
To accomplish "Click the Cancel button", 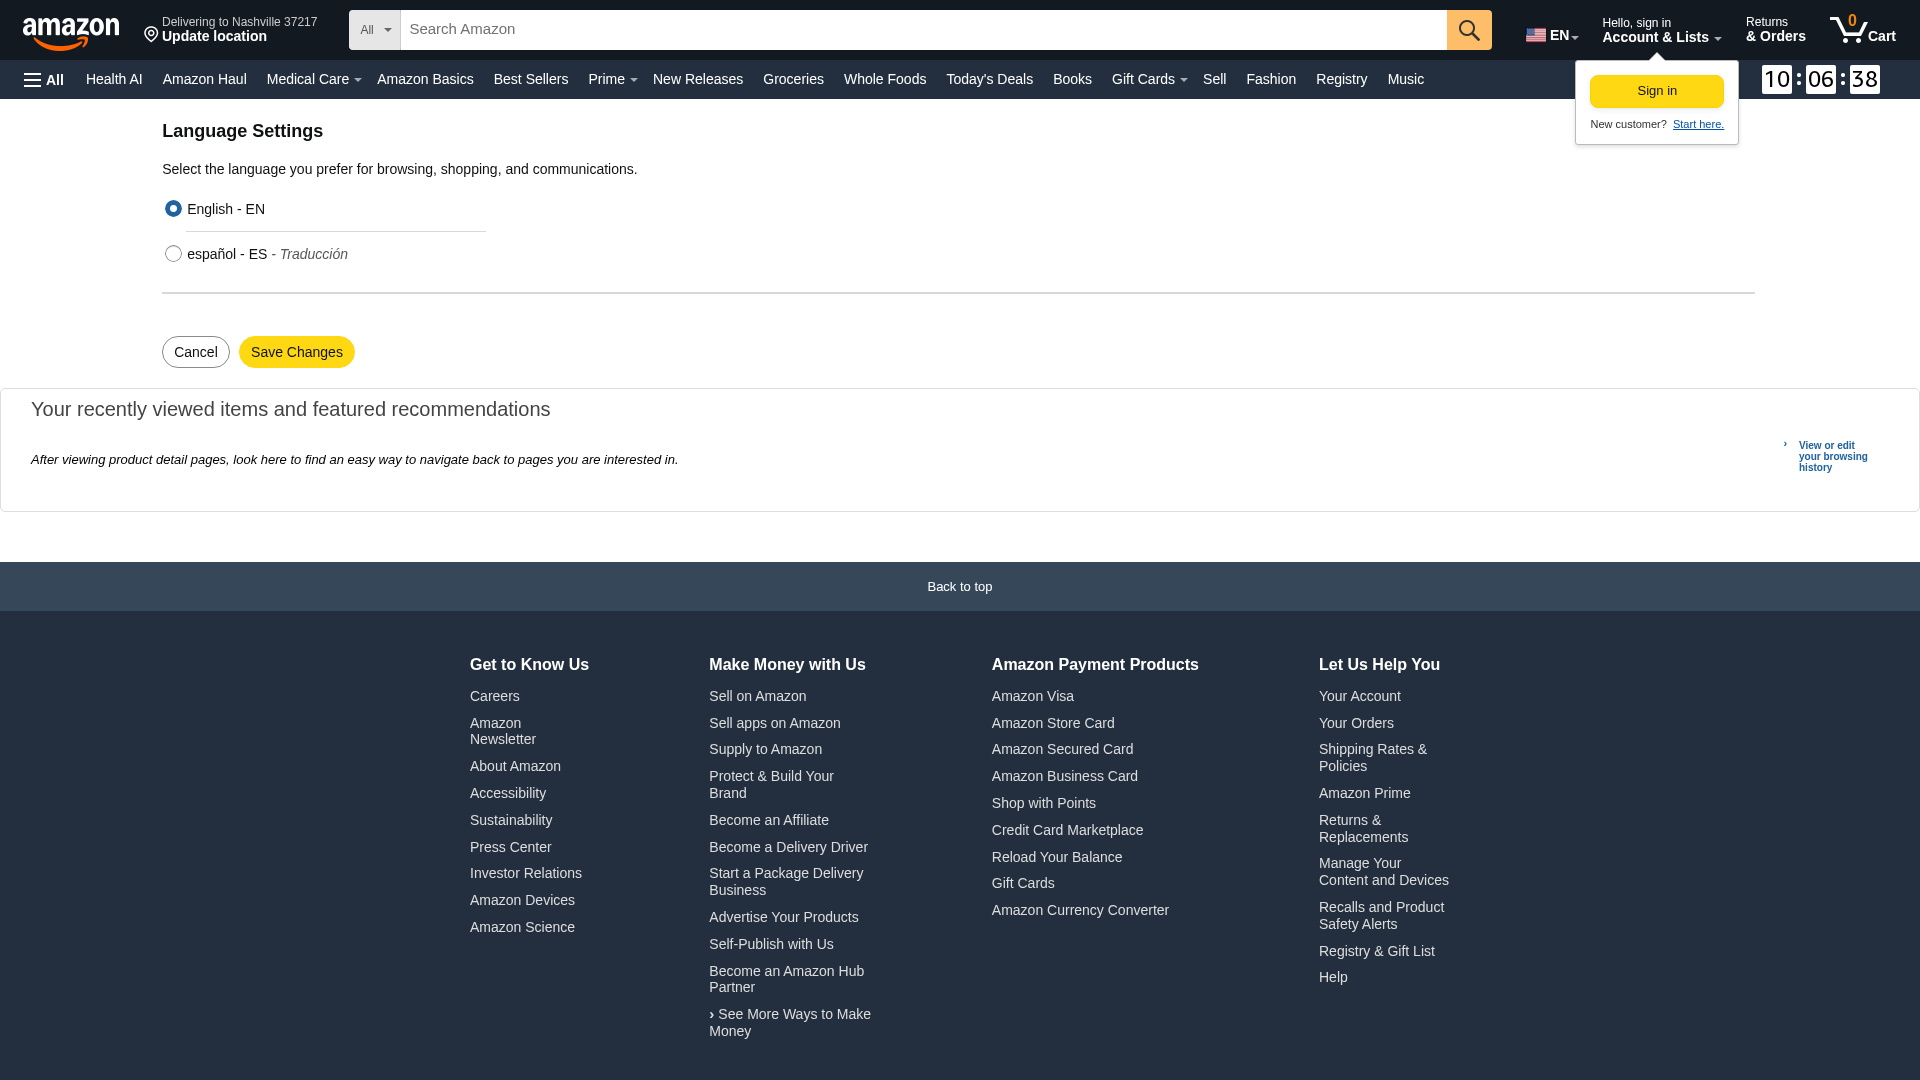I will [x=196, y=352].
